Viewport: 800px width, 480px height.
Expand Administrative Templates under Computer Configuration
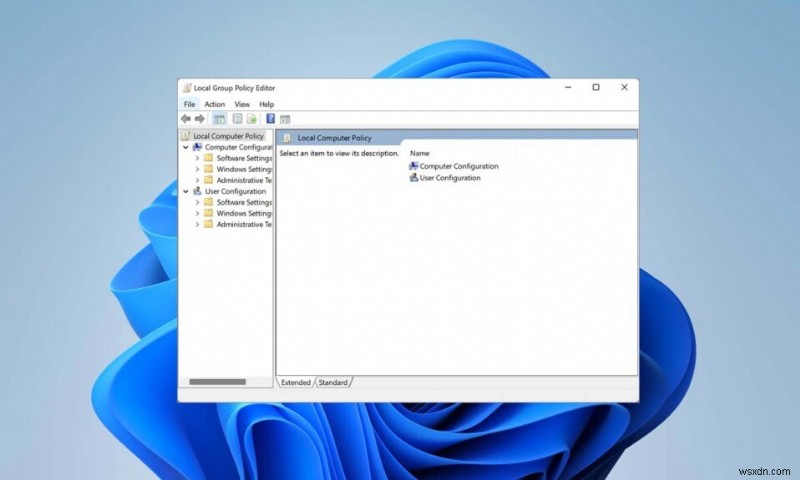(197, 180)
